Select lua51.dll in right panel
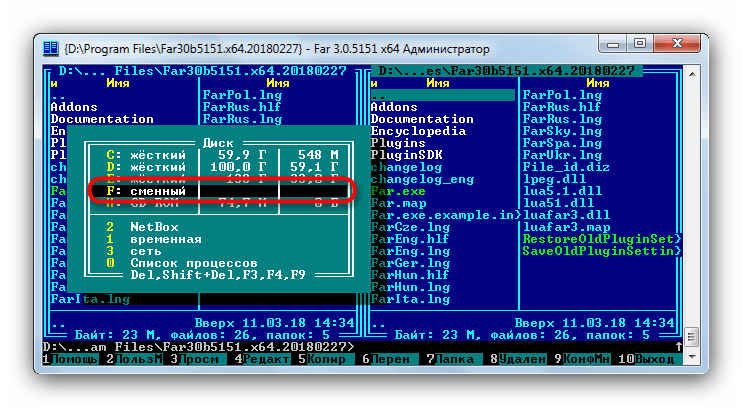Viewport: 743px width, 408px height. coord(558,203)
